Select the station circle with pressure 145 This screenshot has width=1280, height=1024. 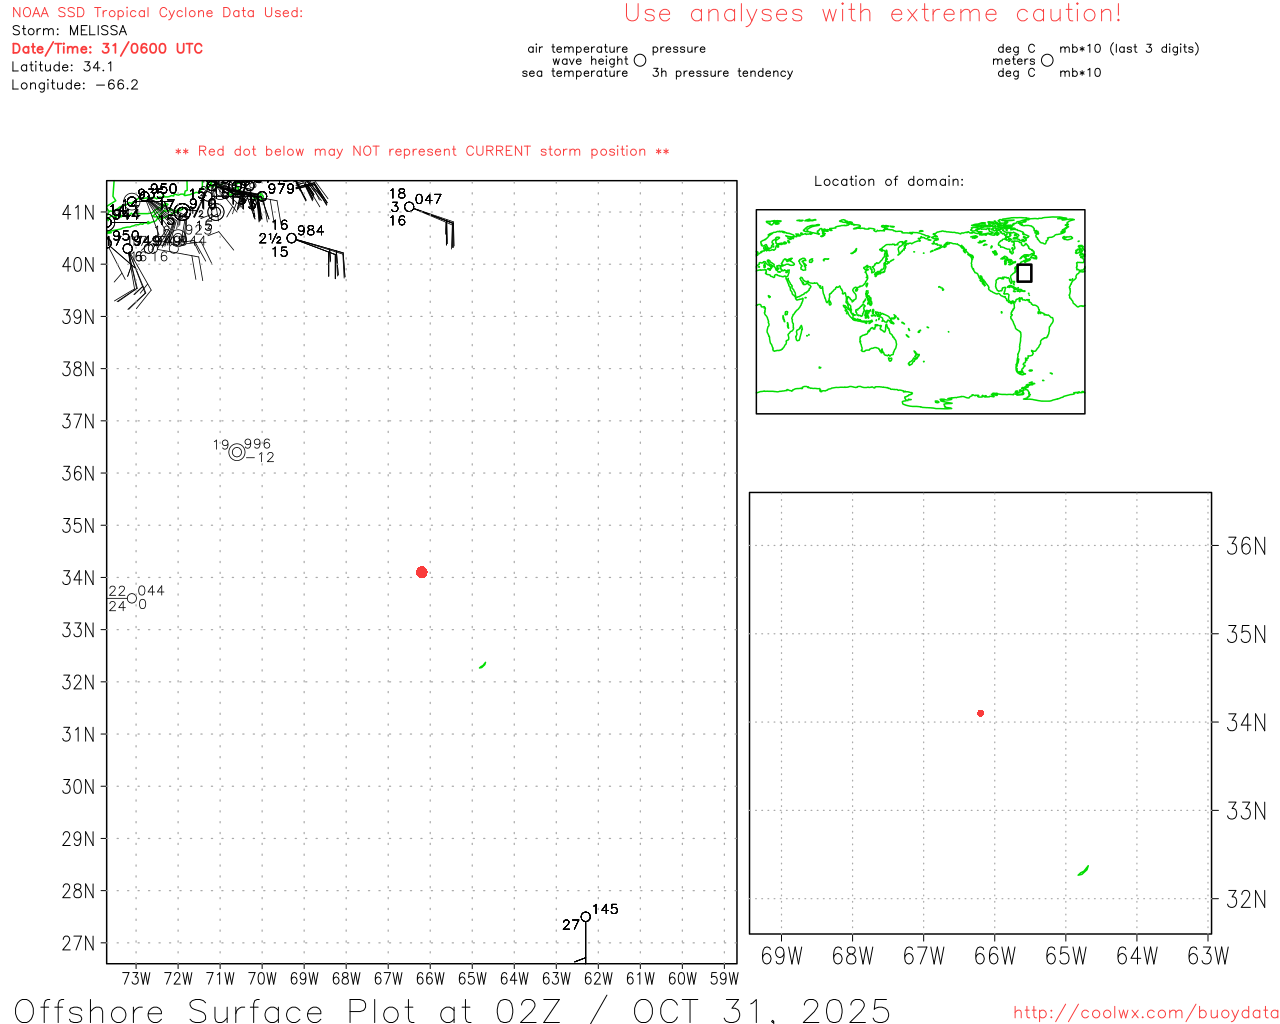pyautogui.click(x=586, y=917)
